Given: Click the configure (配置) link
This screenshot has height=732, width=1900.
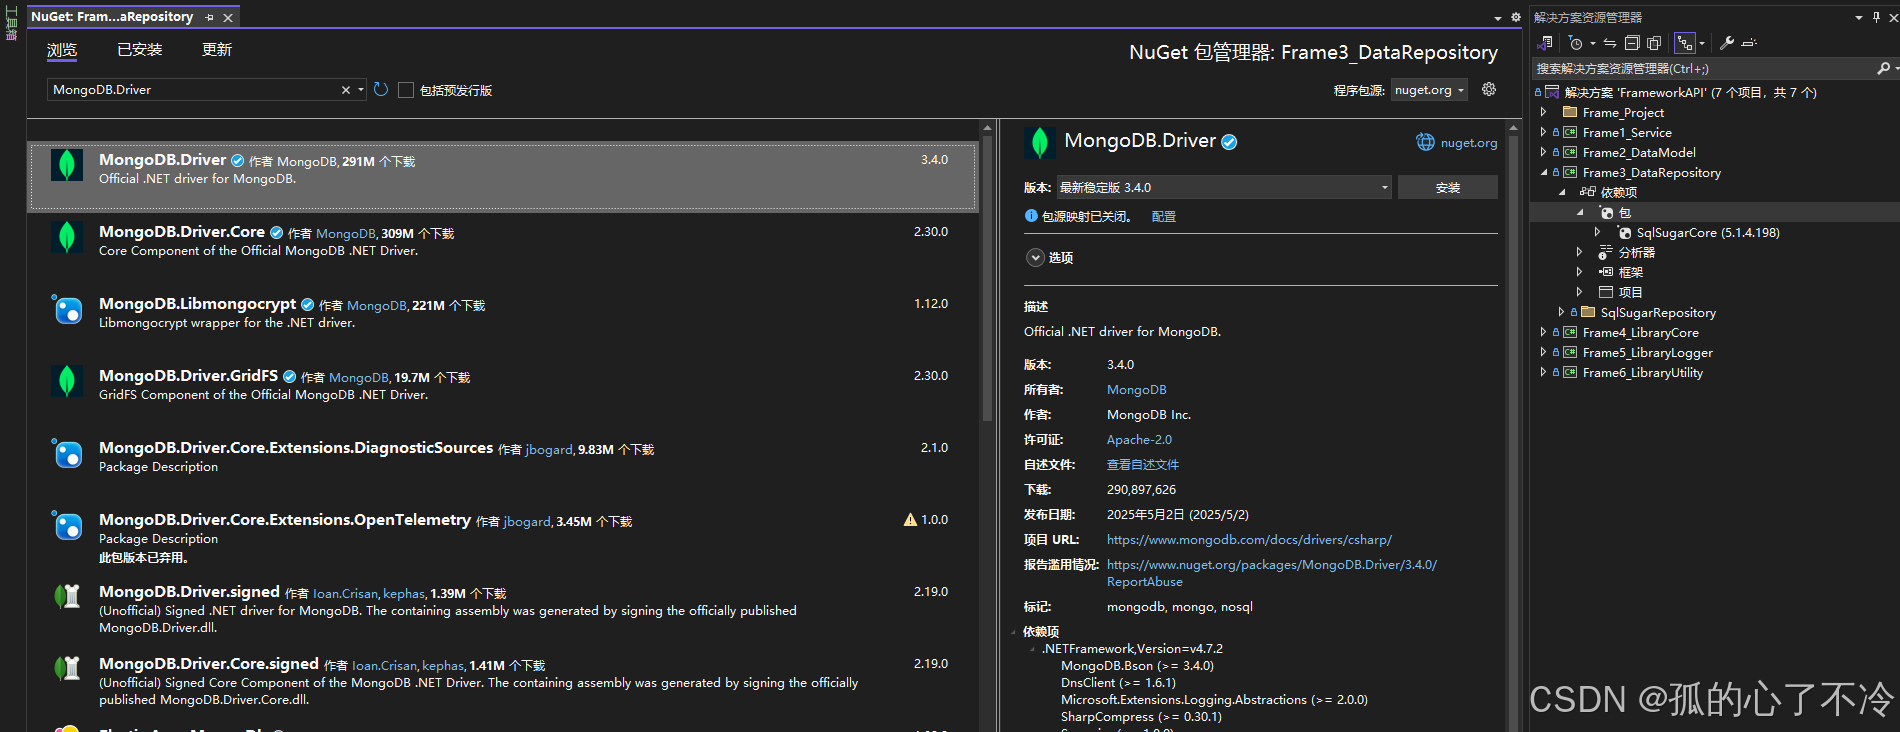Looking at the screenshot, I should [1163, 216].
